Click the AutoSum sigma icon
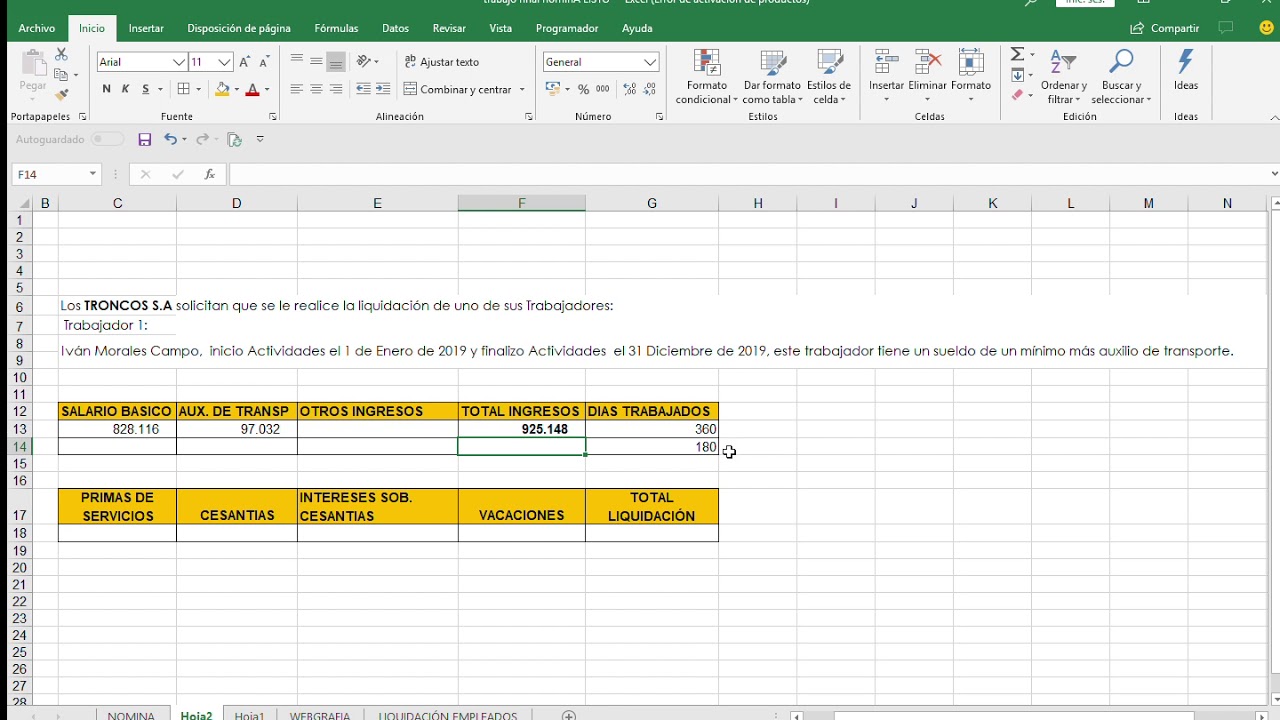Image resolution: width=1280 pixels, height=720 pixels. [1017, 55]
